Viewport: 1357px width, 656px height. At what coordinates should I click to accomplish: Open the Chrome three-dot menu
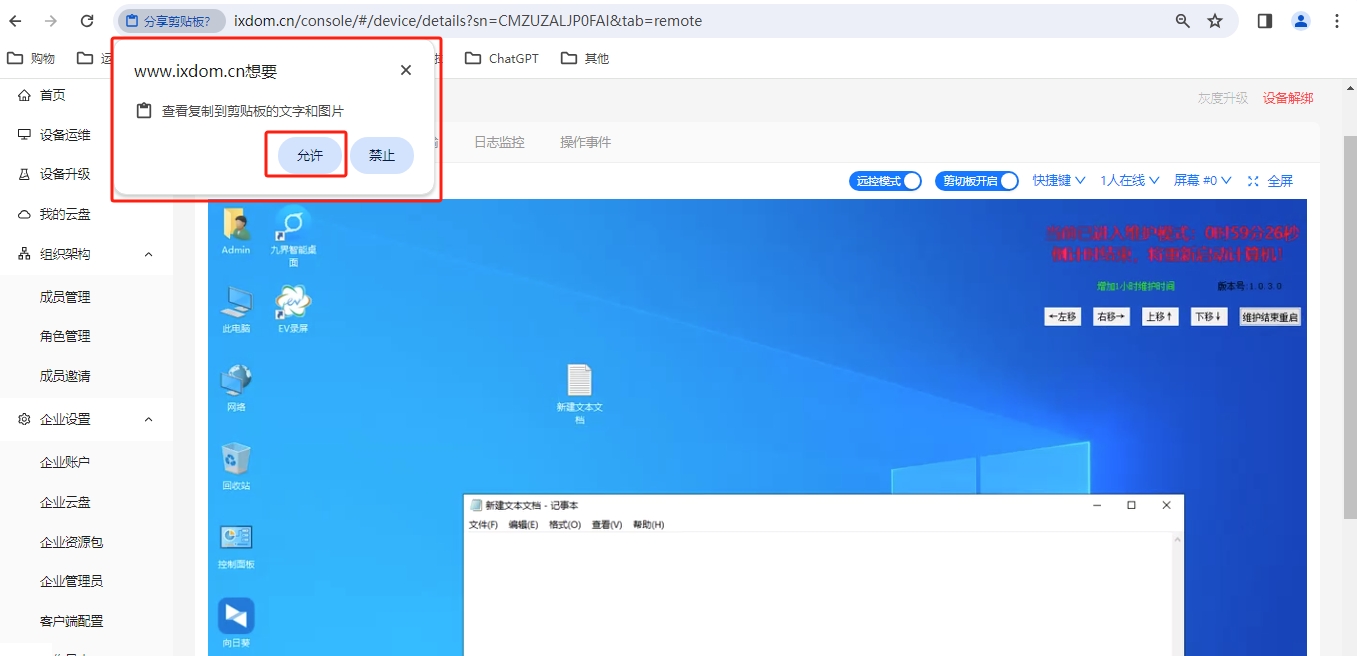1338,21
